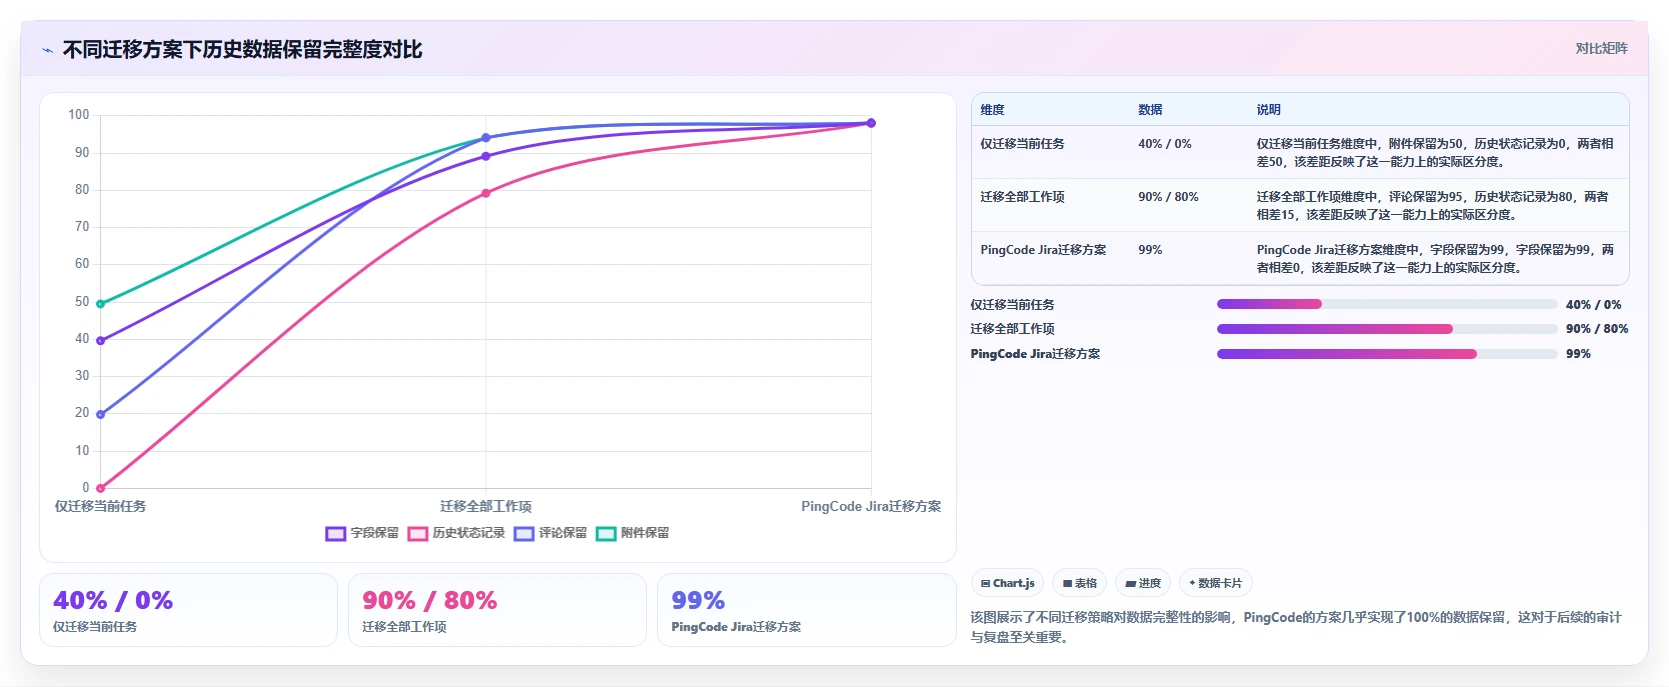Click the chart icon beside the title
The image size is (1669, 687).
47,50
